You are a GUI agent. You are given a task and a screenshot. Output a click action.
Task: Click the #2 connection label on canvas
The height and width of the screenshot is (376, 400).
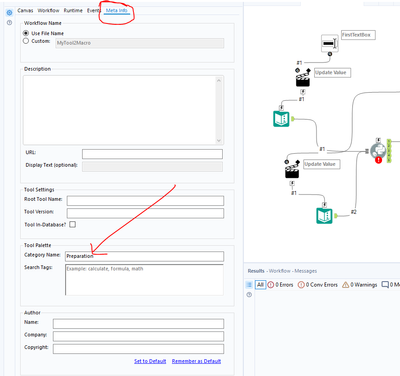coord(354,212)
